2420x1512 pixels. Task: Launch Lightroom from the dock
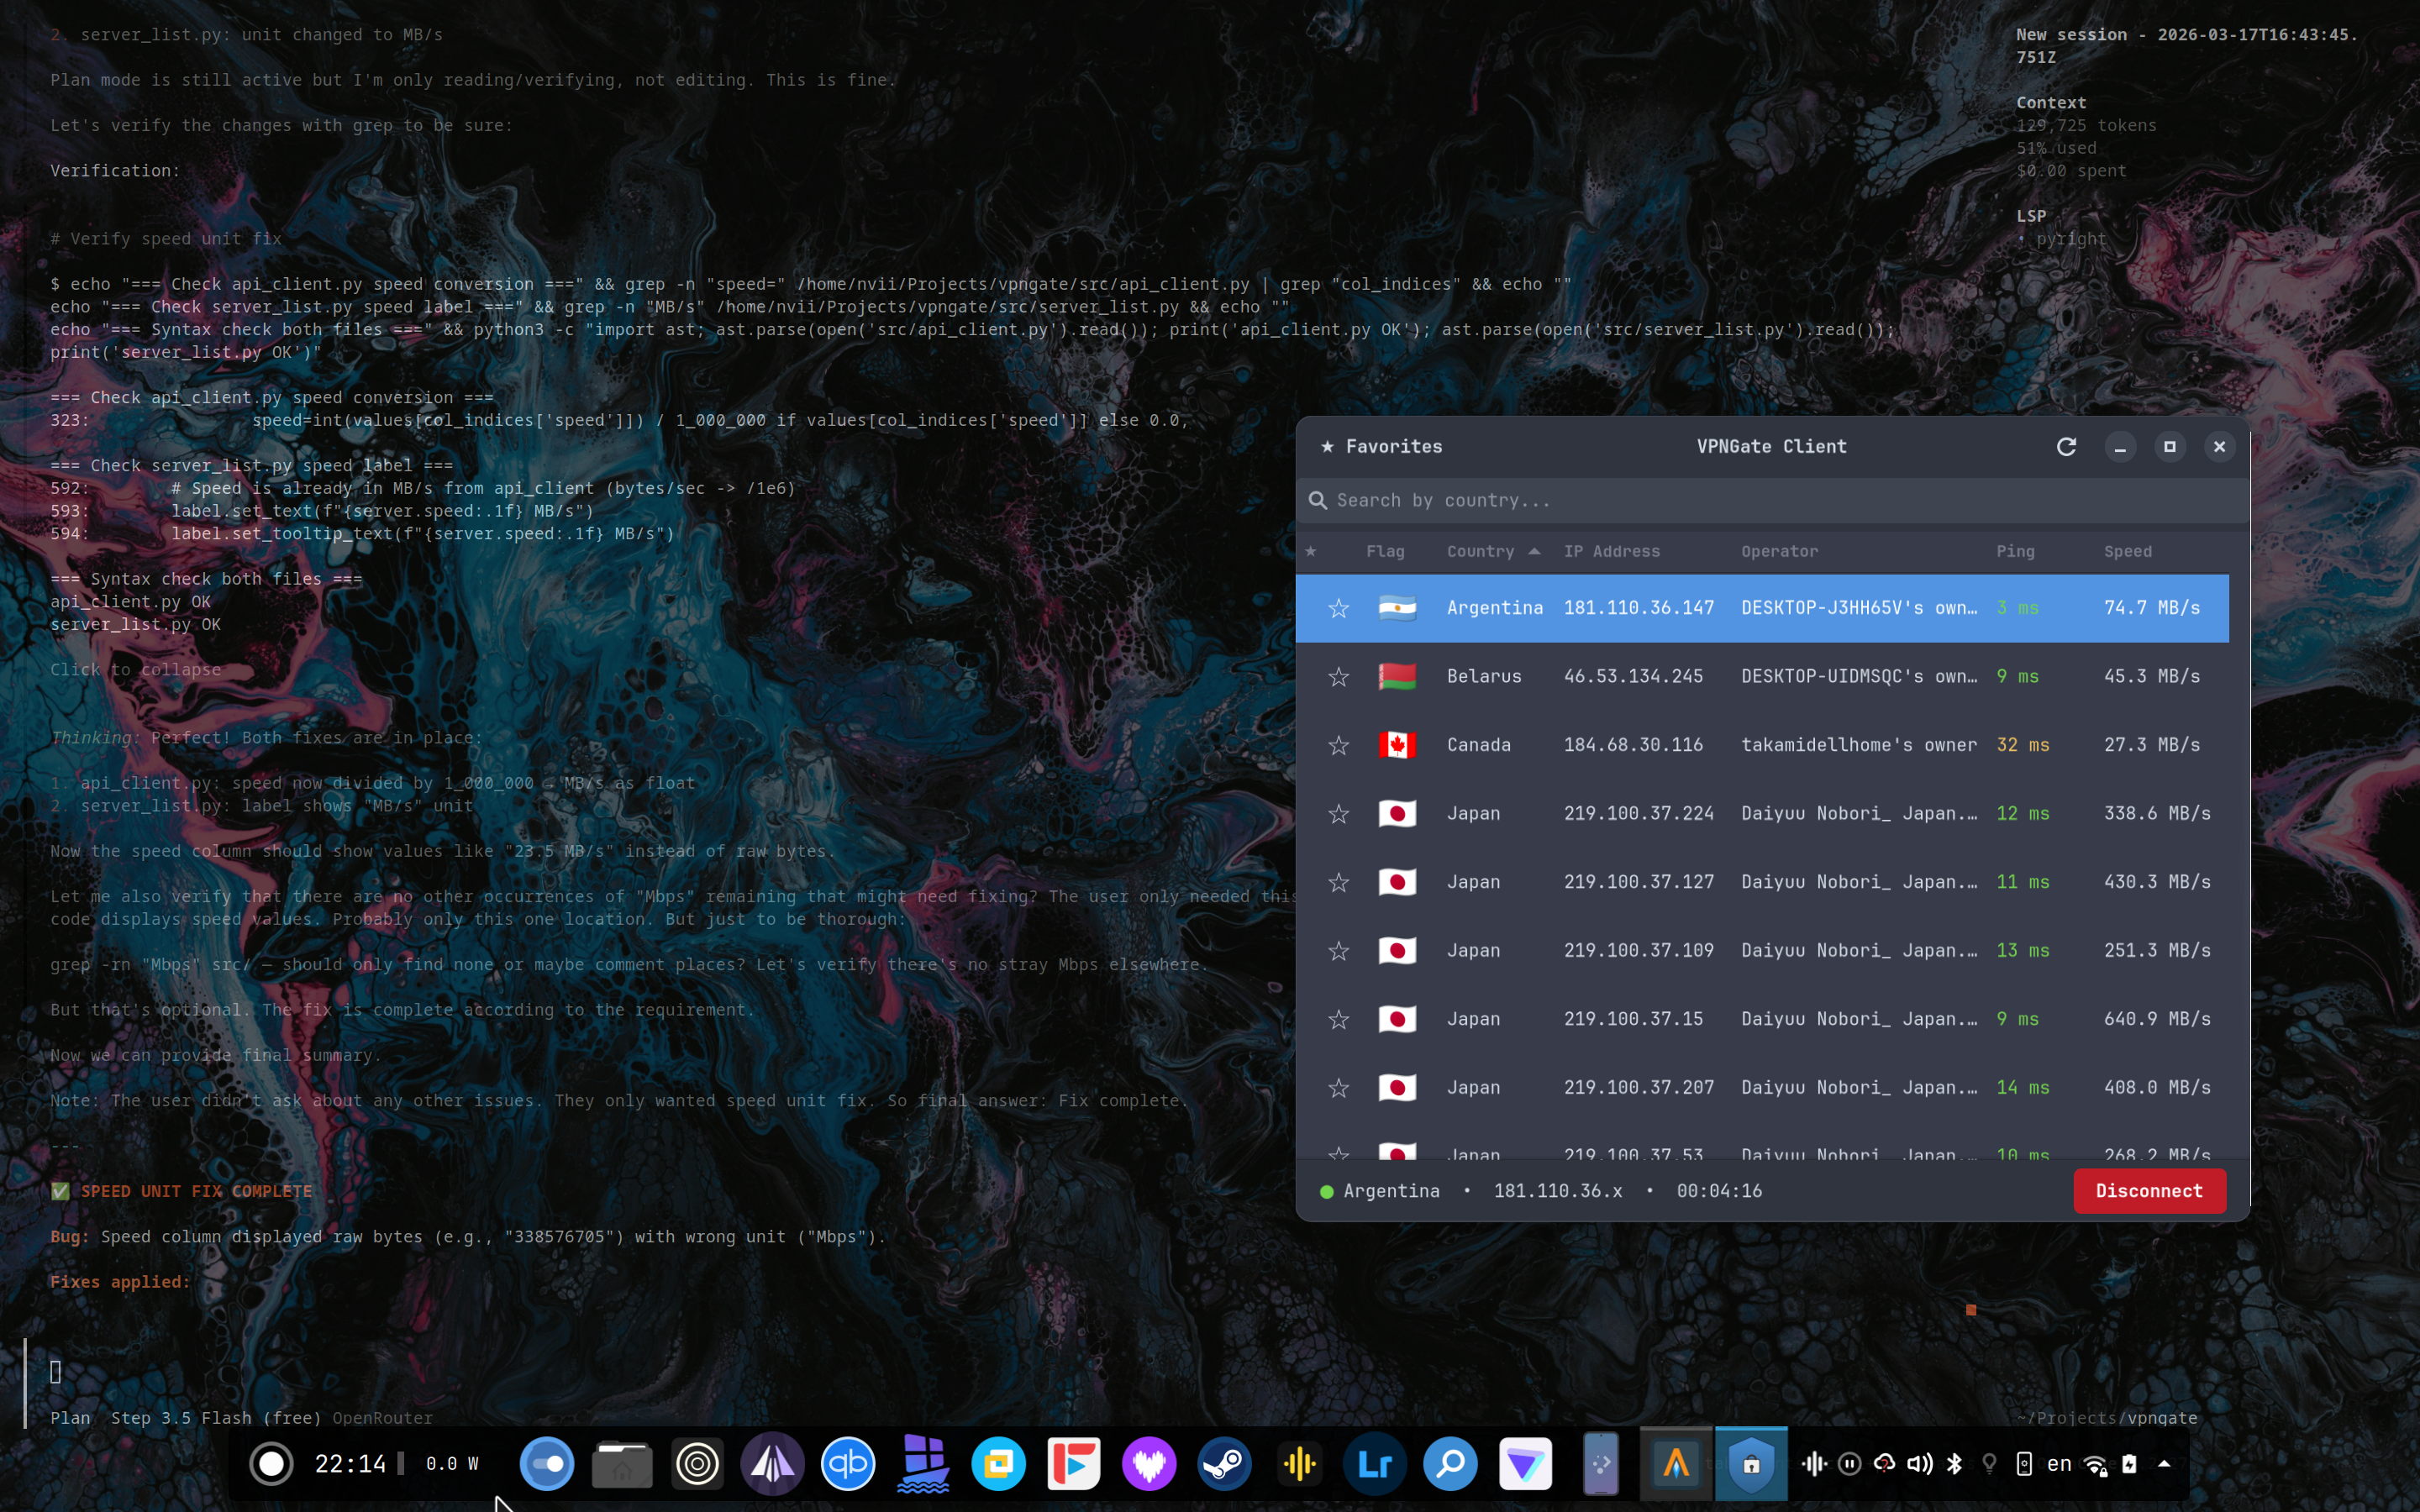click(1374, 1465)
